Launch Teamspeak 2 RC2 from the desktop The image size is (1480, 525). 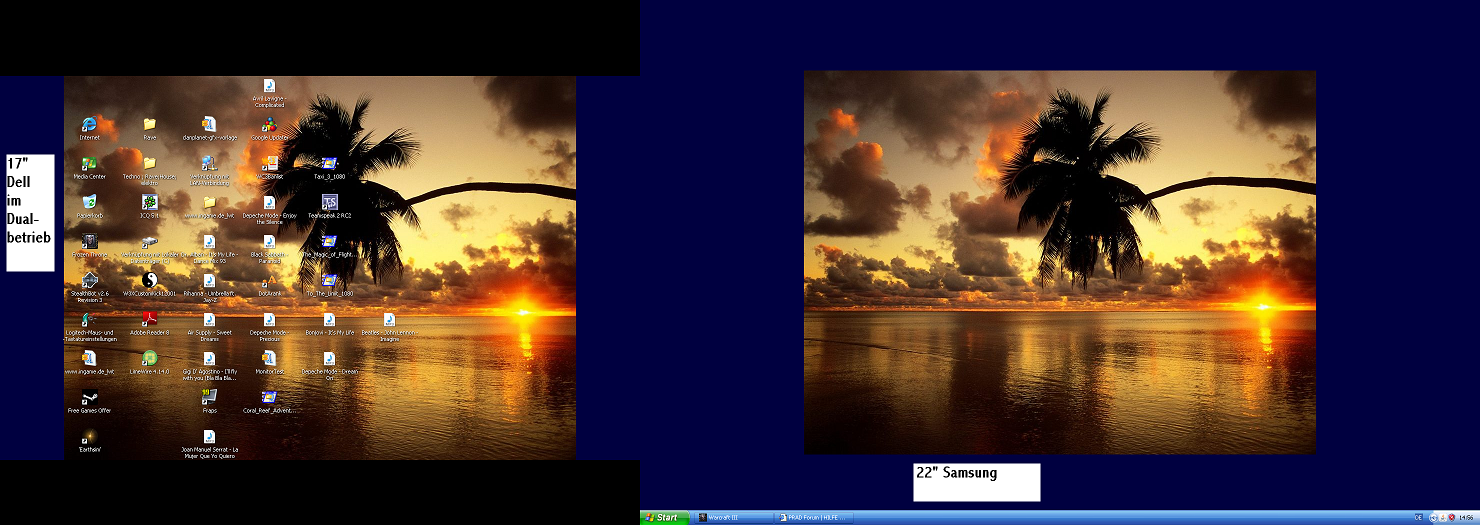(x=329, y=203)
